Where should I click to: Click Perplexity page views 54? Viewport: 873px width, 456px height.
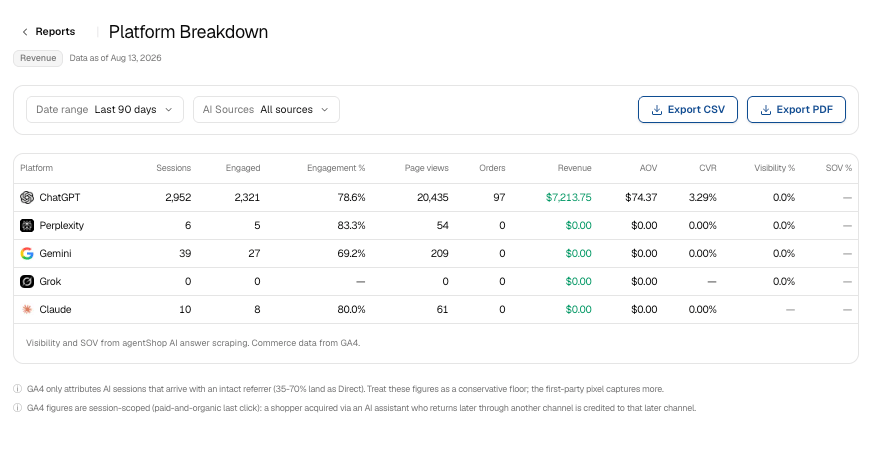pyautogui.click(x=443, y=225)
